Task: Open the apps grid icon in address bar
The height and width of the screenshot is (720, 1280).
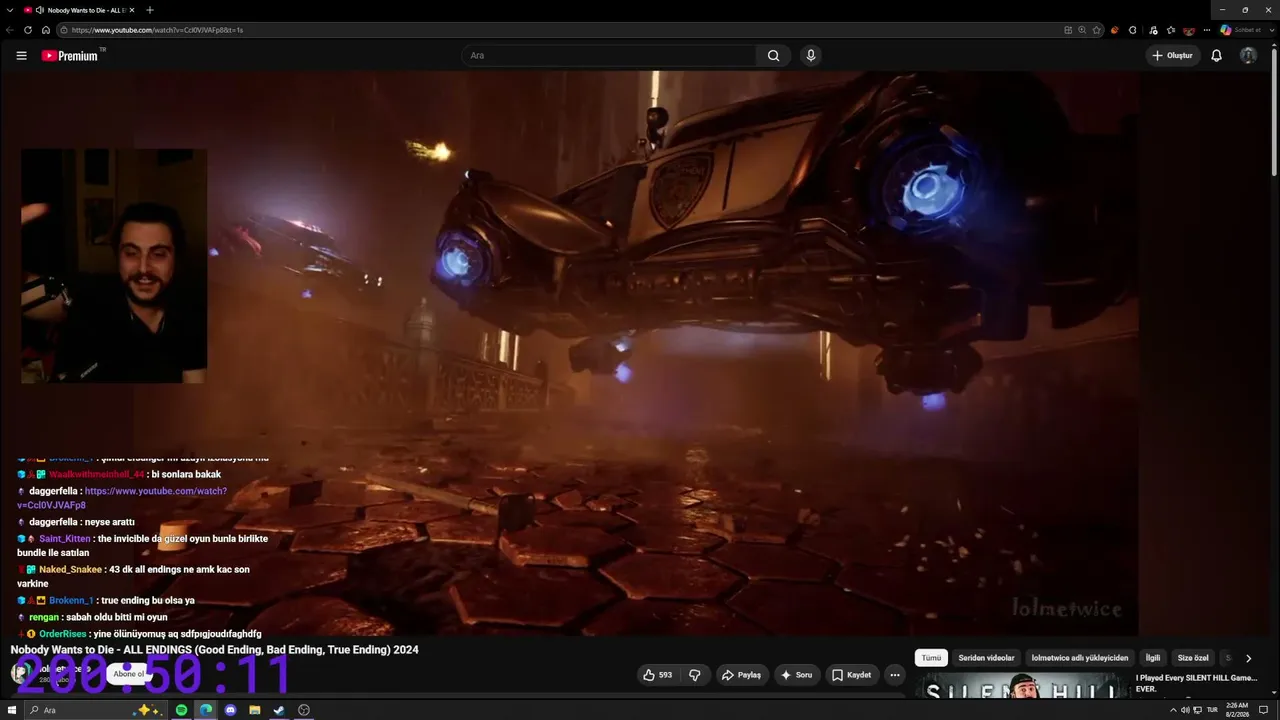Action: coord(1068,30)
